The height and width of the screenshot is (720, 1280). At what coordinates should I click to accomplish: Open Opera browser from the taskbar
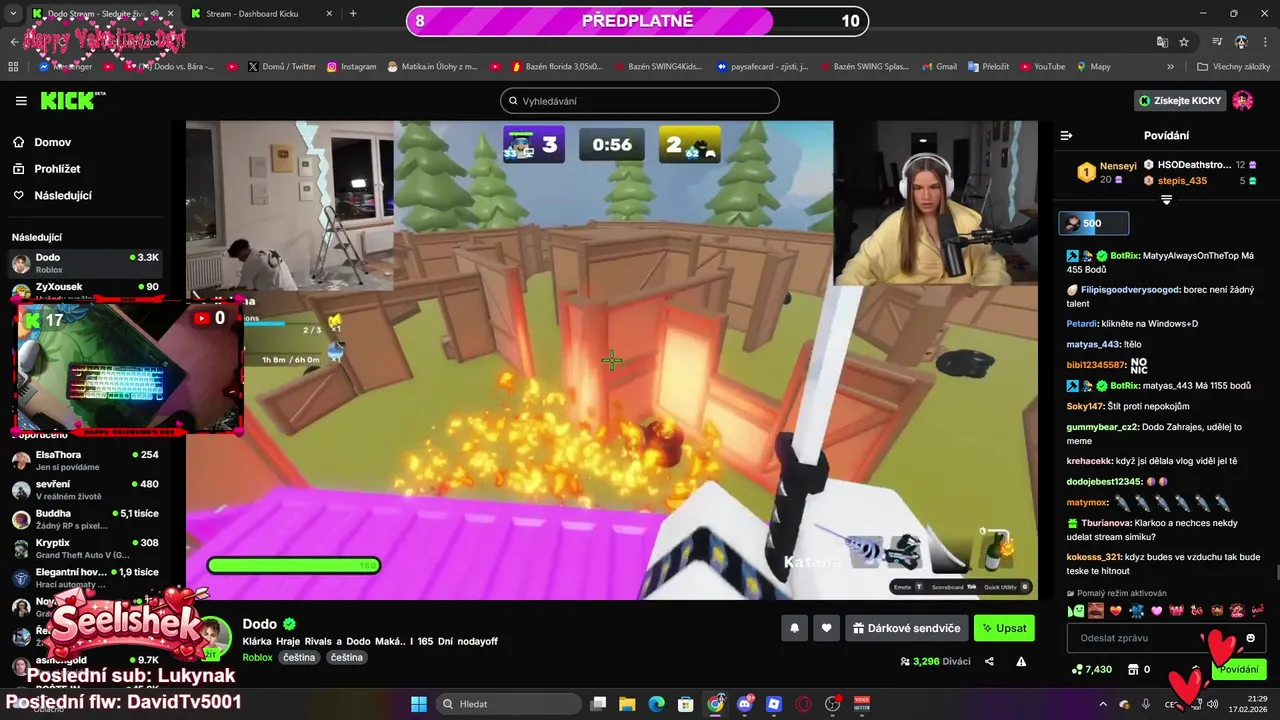[x=803, y=704]
